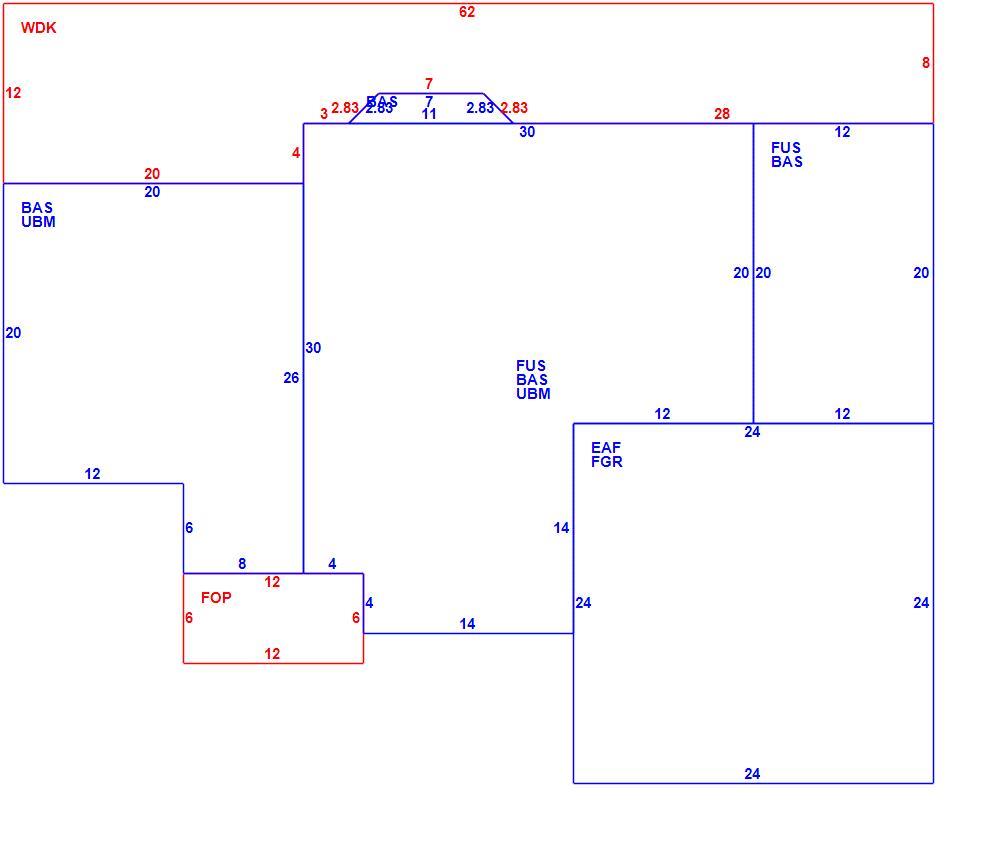Click the red 3 dimension near bay window
The width and height of the screenshot is (990, 844).
pos(324,114)
